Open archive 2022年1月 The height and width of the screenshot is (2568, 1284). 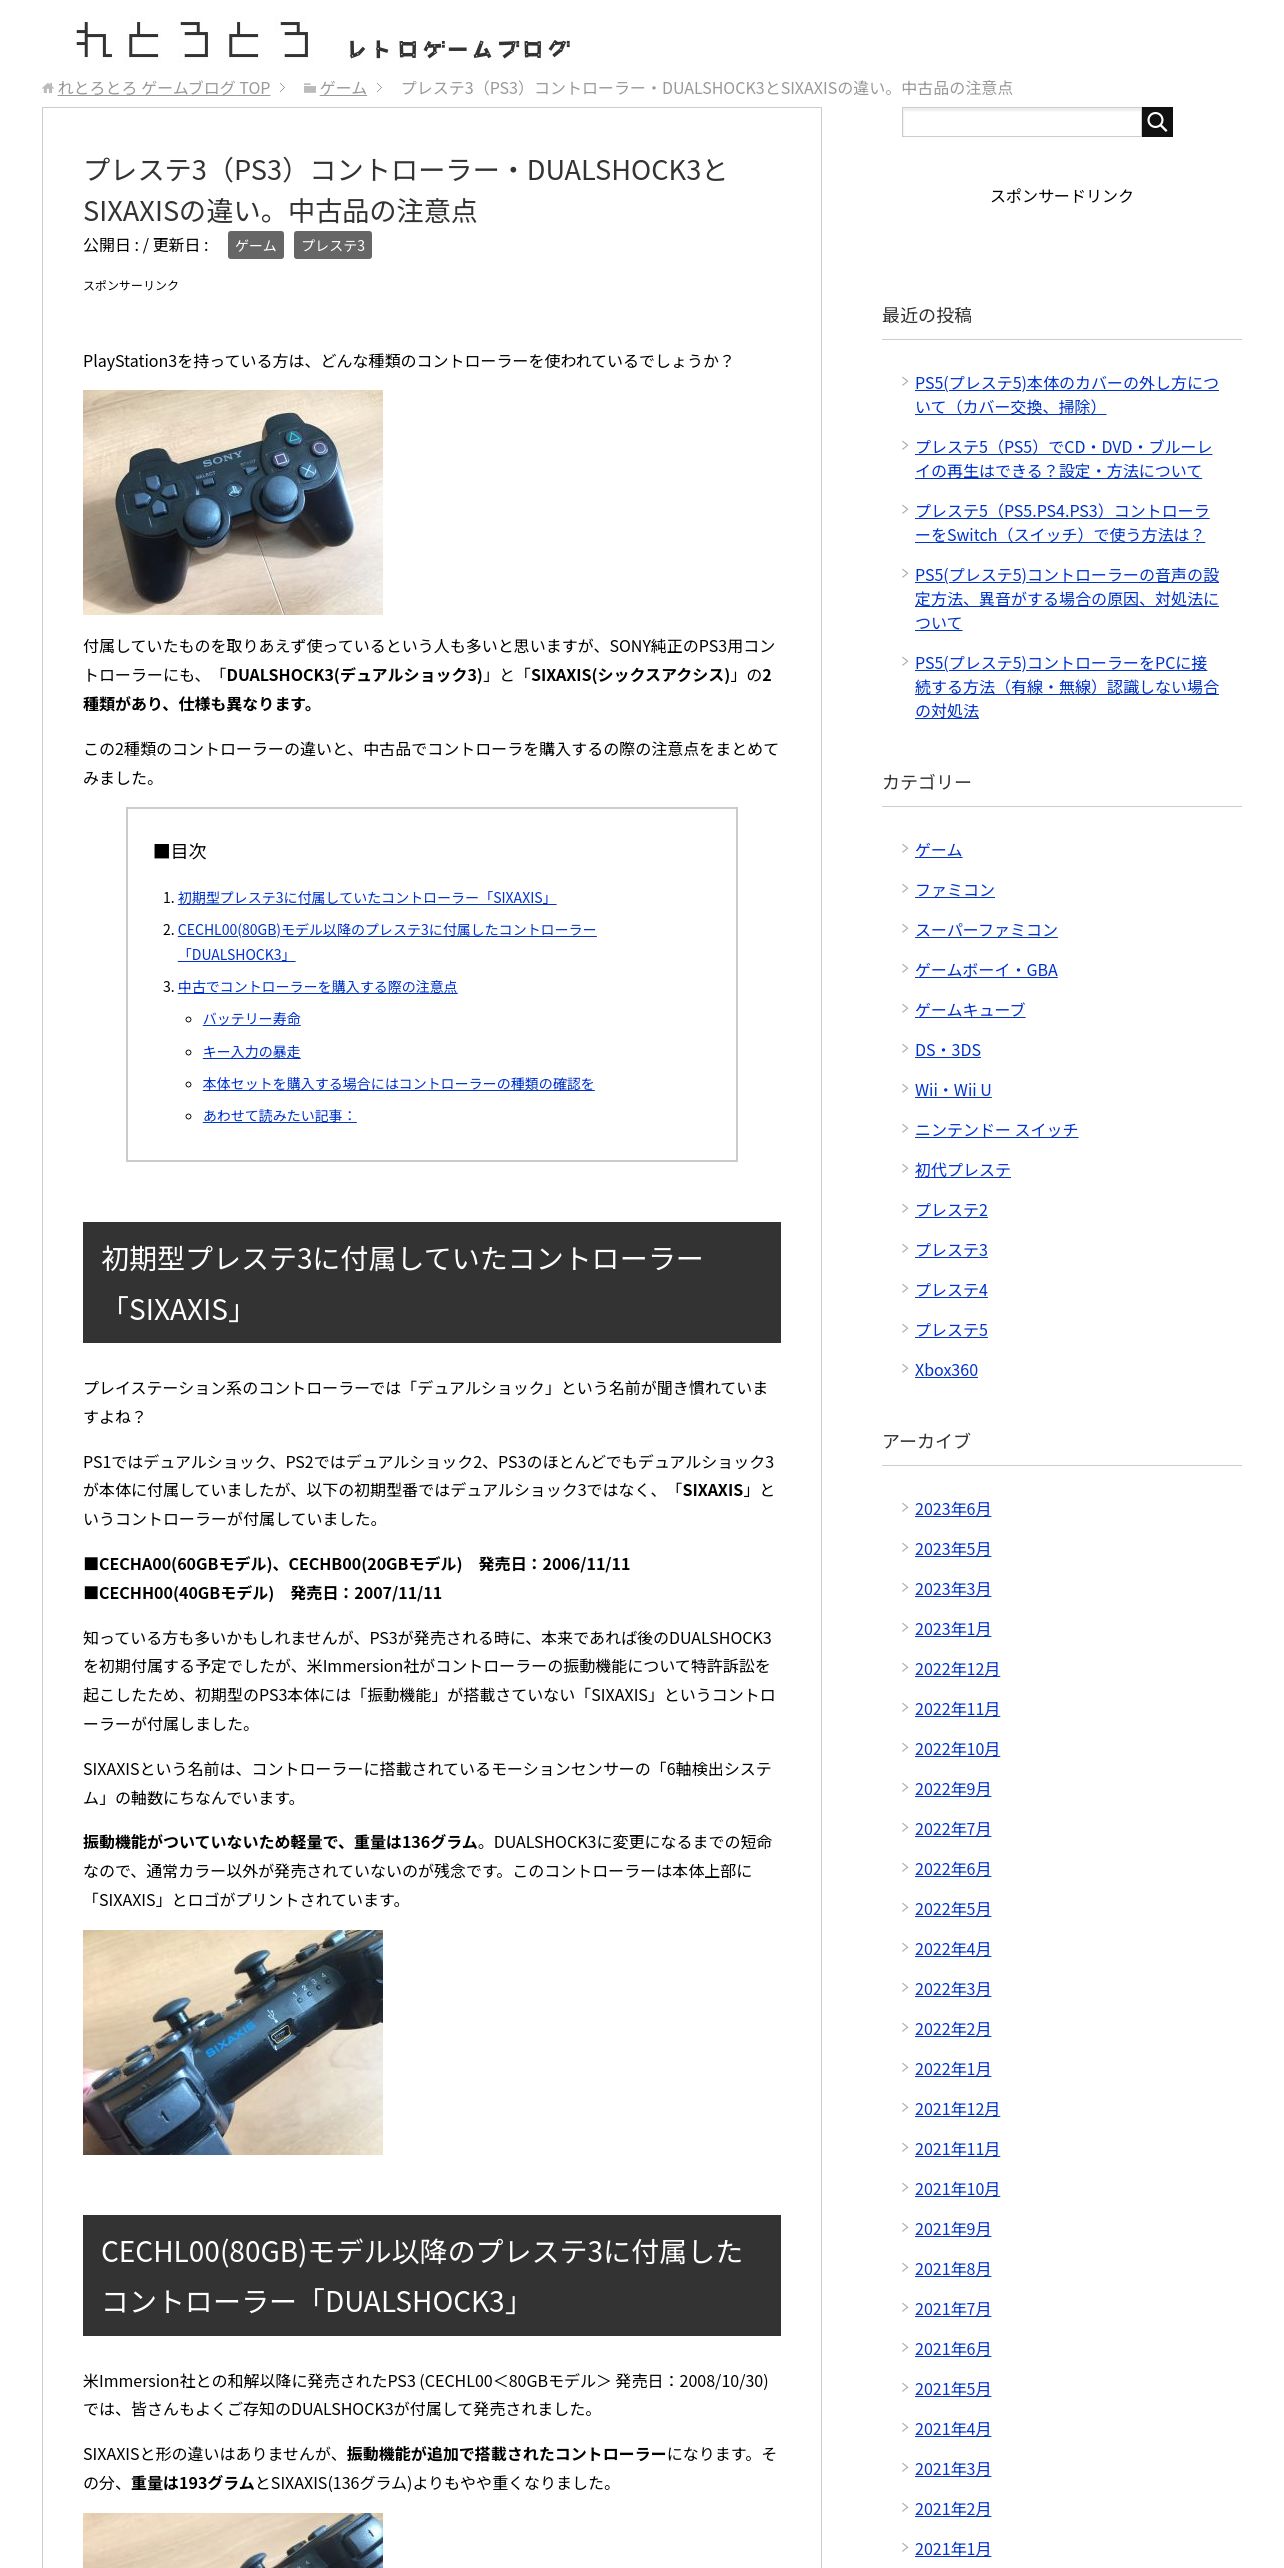tap(953, 2069)
